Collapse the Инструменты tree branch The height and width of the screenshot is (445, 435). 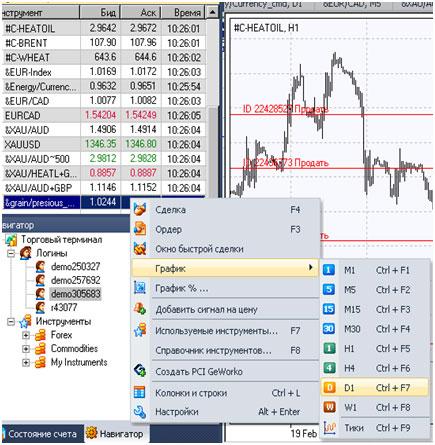click(x=11, y=322)
